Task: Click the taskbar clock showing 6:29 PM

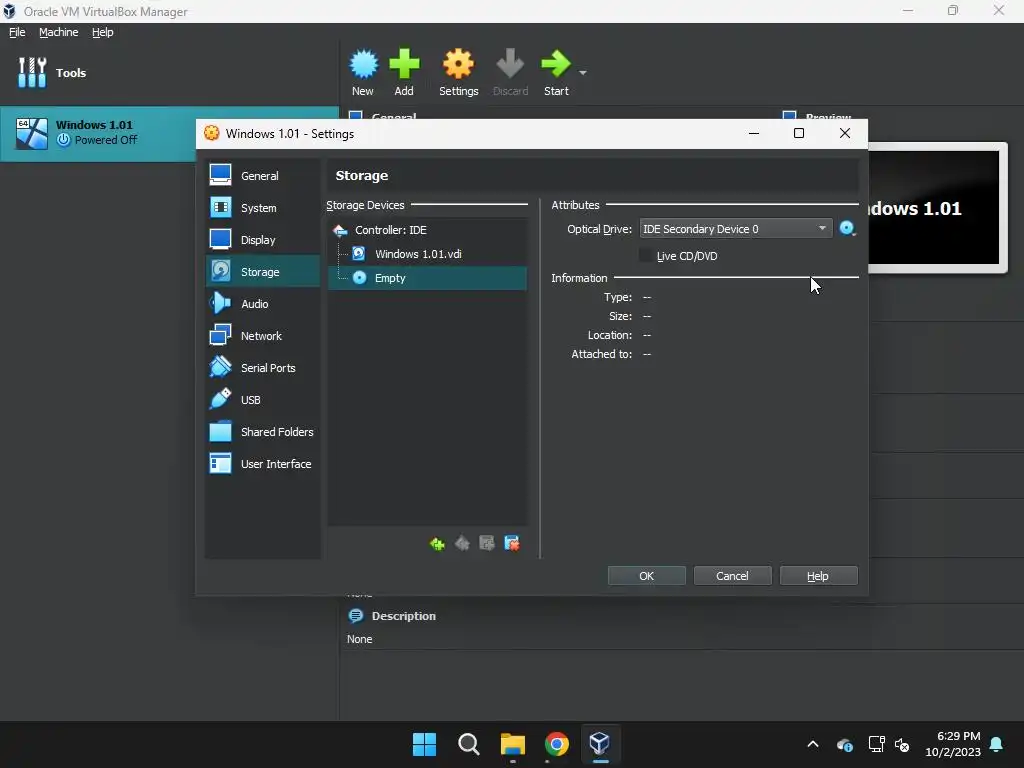Action: [x=953, y=744]
